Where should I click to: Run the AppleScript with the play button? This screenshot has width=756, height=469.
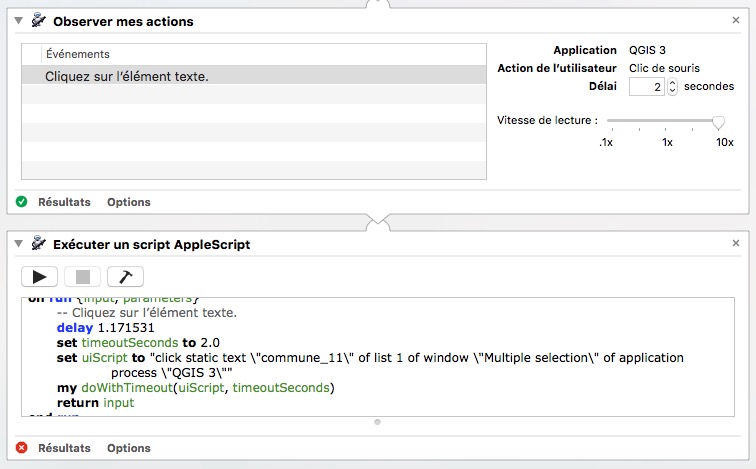pos(40,277)
